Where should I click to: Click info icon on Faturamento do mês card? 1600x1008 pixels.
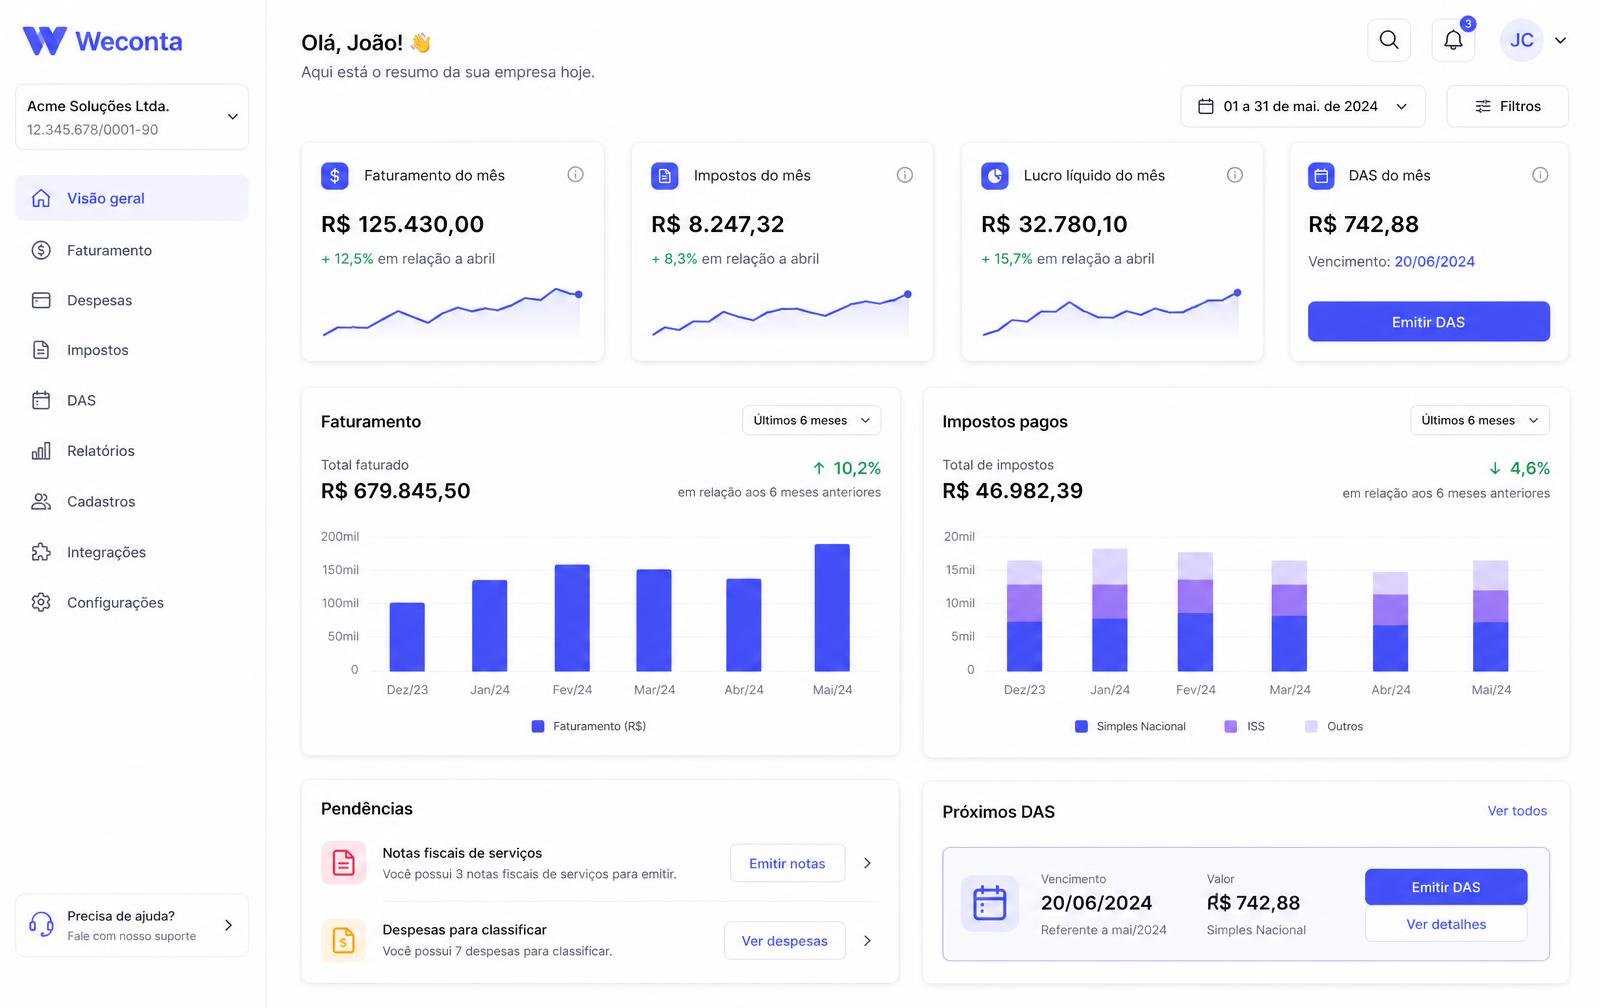click(x=575, y=174)
